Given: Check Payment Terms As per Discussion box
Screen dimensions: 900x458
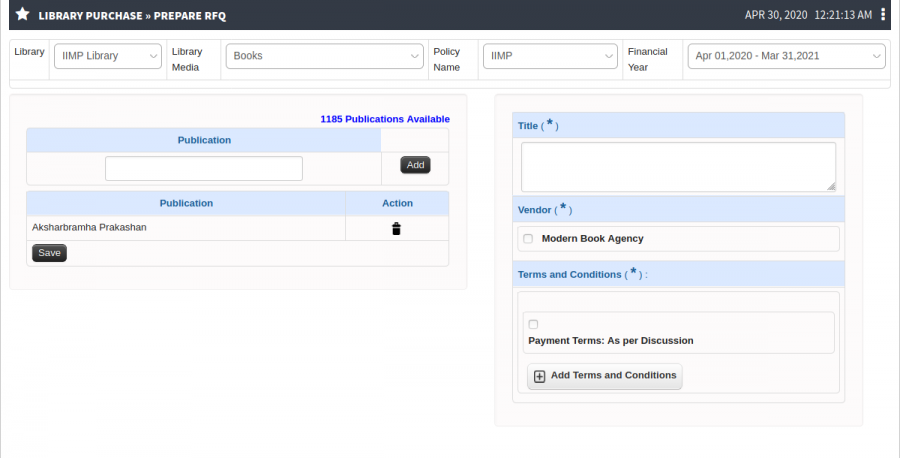Looking at the screenshot, I should [533, 324].
